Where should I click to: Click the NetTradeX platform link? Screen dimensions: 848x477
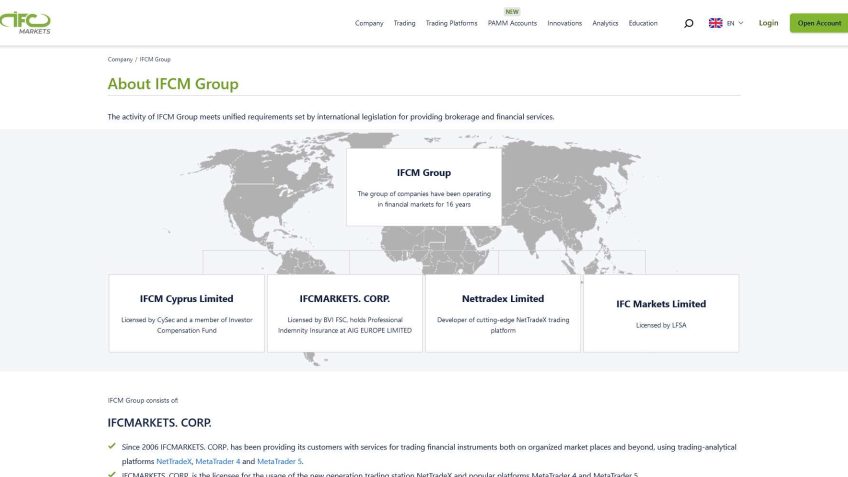pyautogui.click(x=173, y=461)
